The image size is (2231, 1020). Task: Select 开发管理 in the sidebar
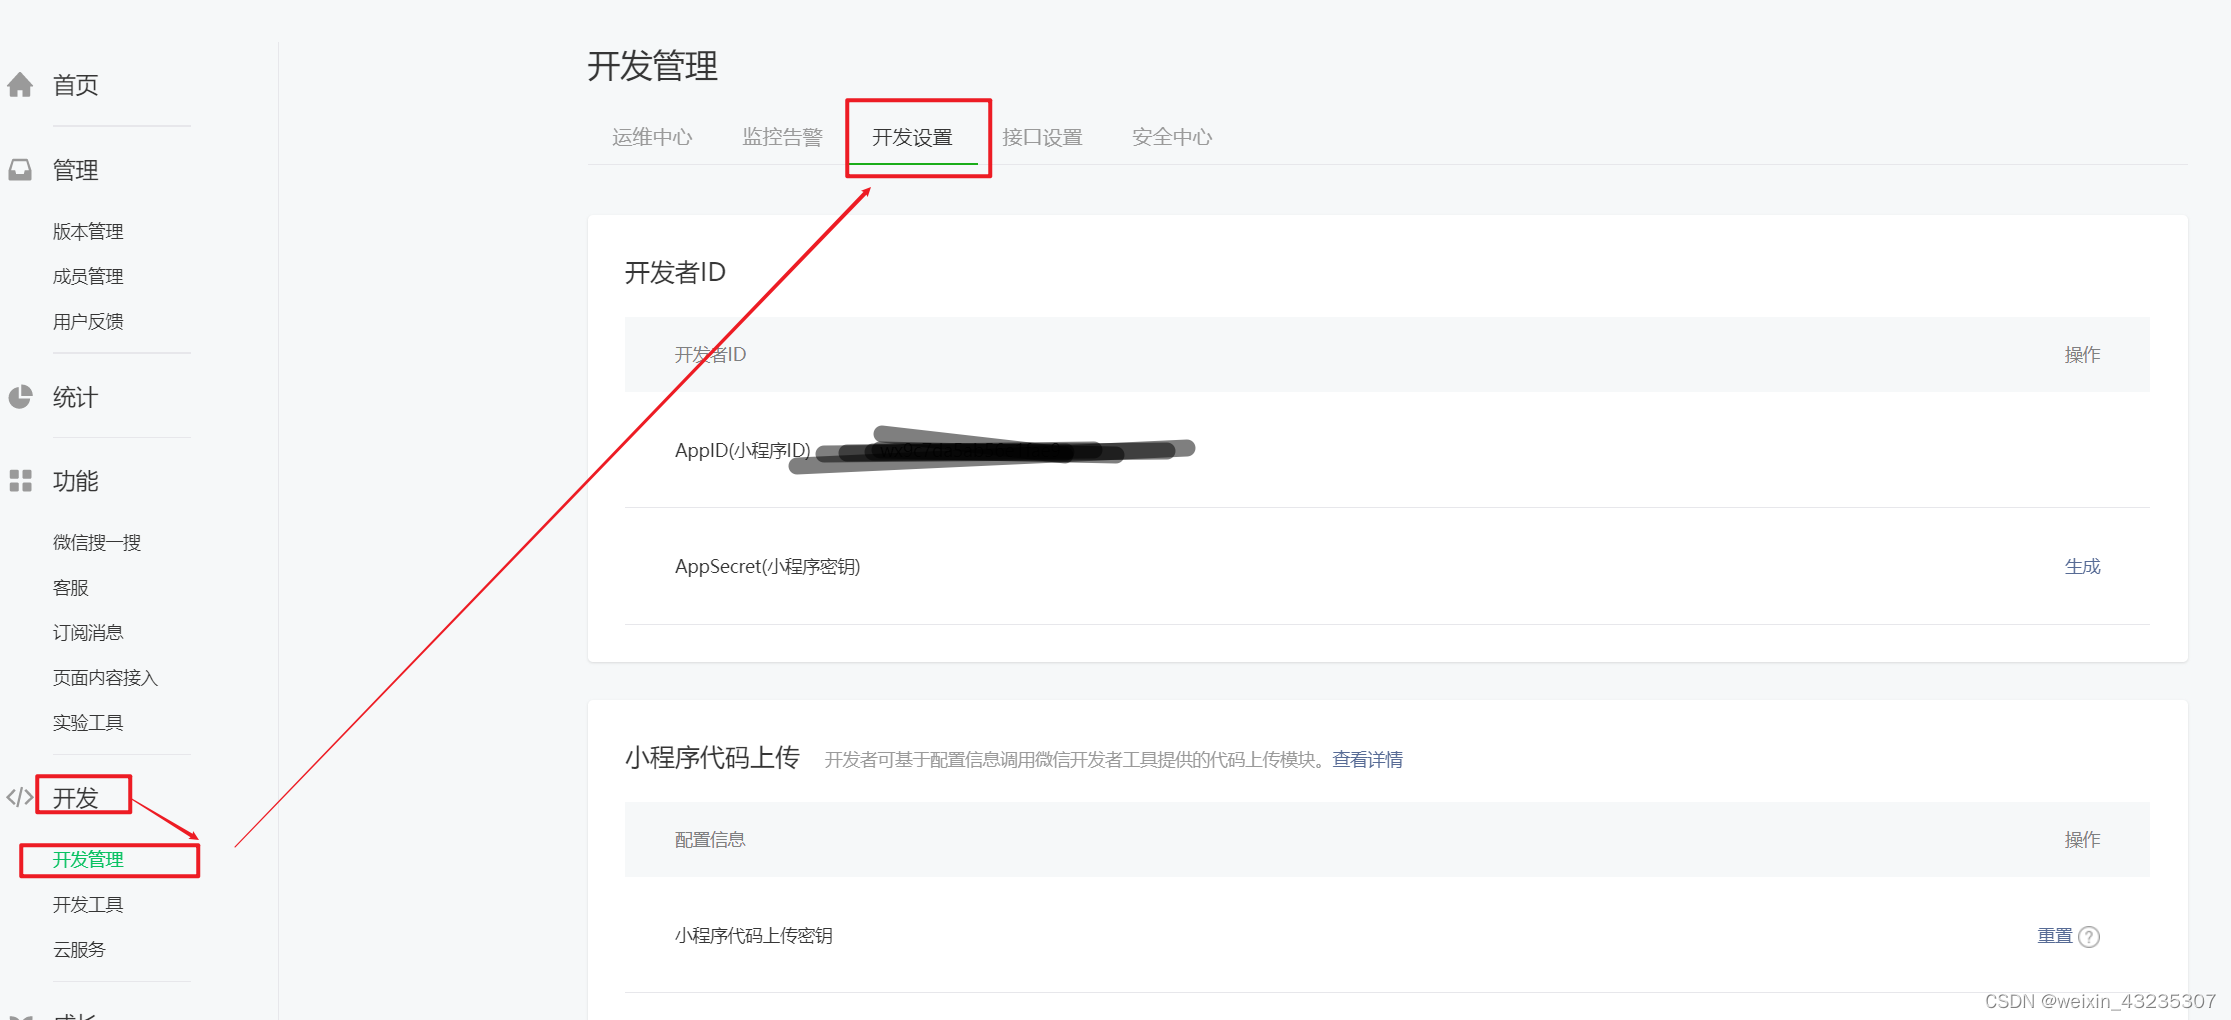(x=88, y=859)
